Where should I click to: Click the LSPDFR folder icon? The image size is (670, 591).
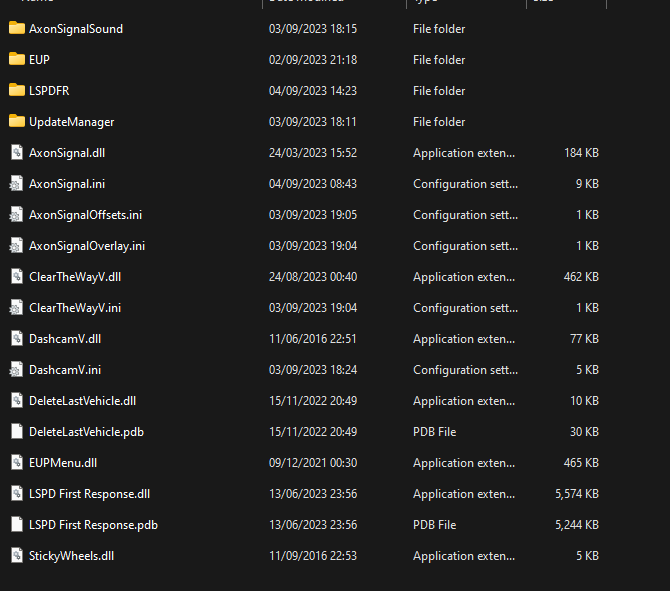[x=16, y=90]
